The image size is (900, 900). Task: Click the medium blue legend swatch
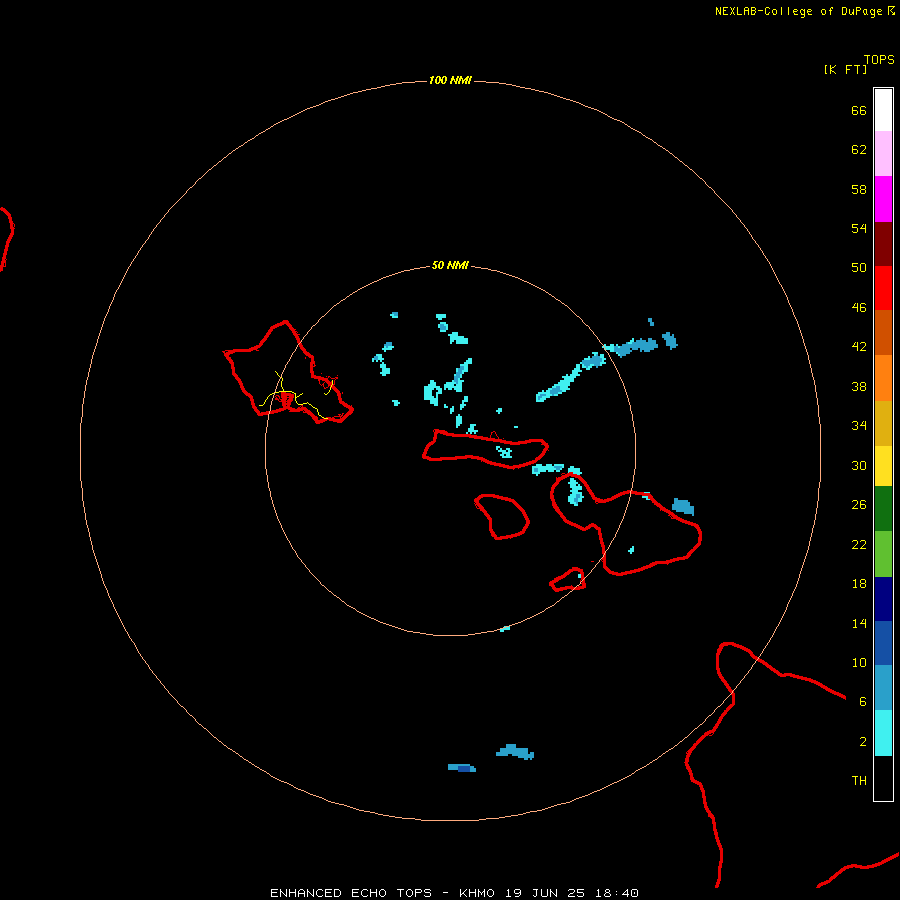click(883, 643)
